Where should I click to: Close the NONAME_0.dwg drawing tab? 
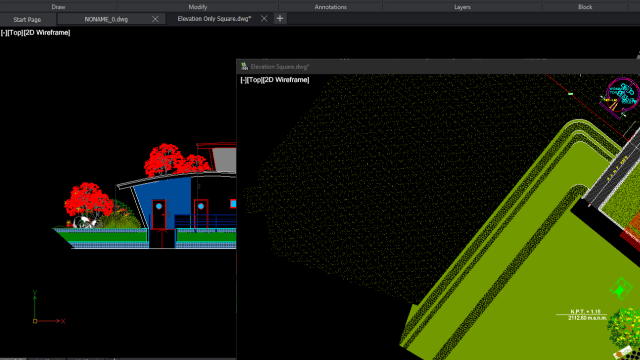pyautogui.click(x=155, y=19)
